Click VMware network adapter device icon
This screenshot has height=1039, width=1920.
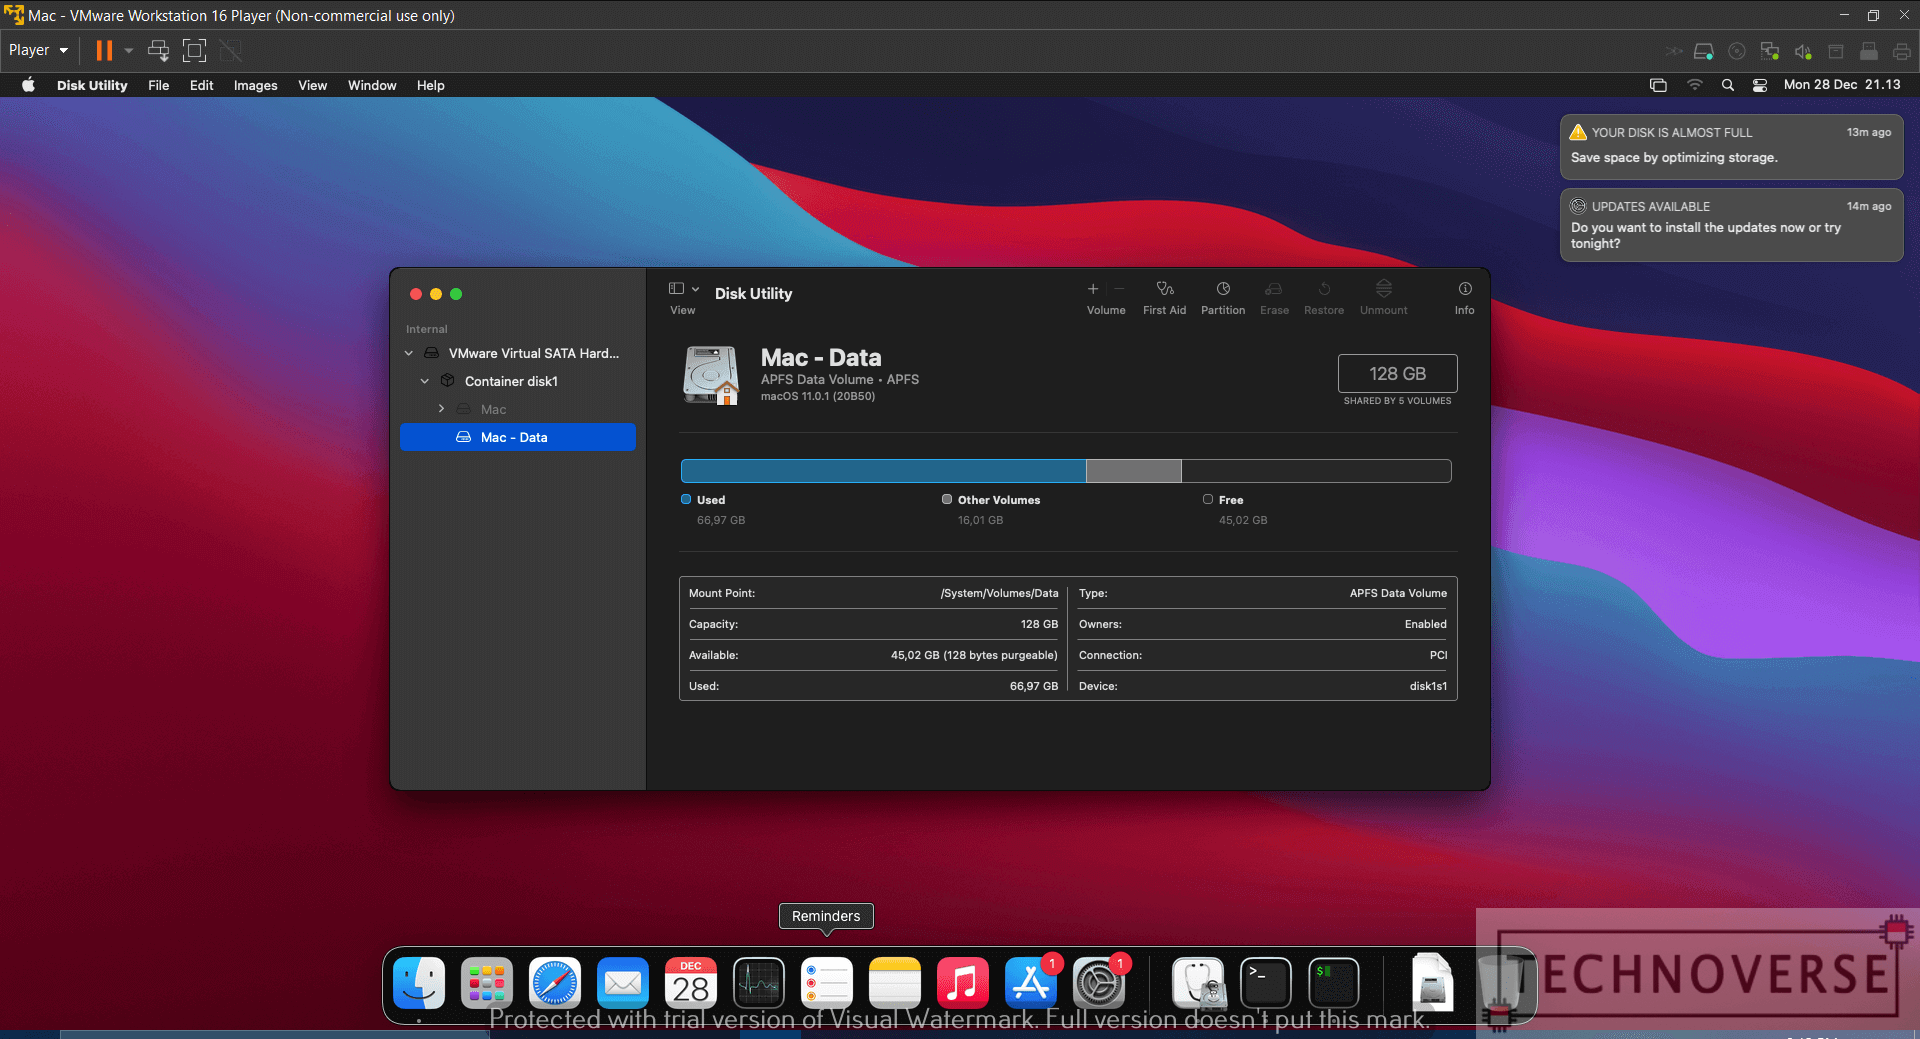pyautogui.click(x=1770, y=51)
